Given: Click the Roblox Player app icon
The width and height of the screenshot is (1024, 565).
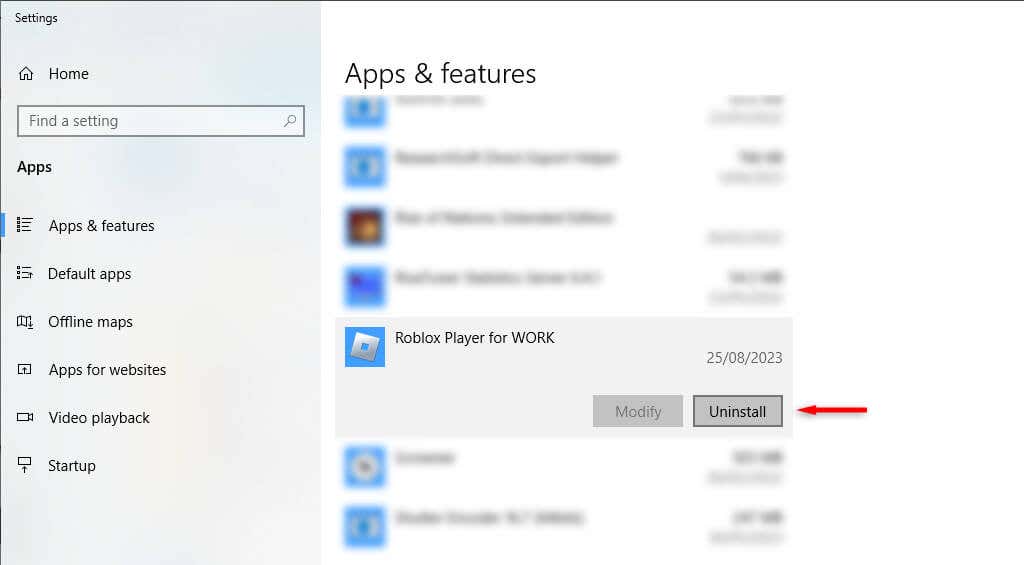Looking at the screenshot, I should coord(364,347).
